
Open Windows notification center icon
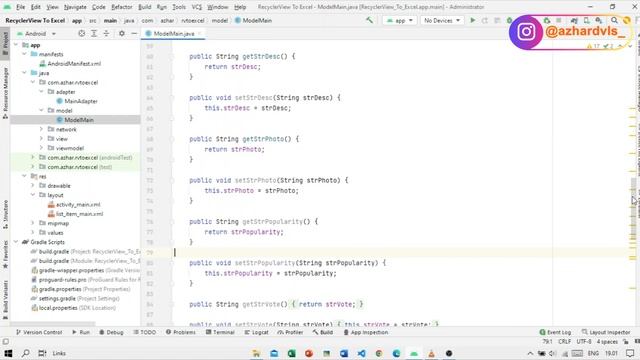[630, 353]
